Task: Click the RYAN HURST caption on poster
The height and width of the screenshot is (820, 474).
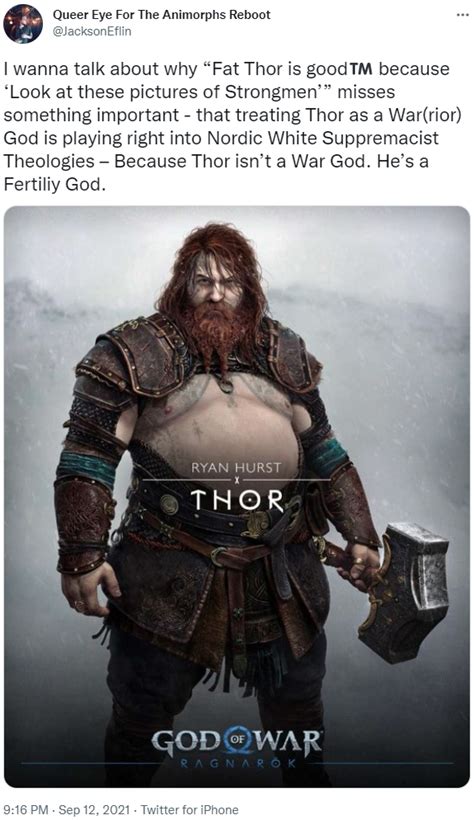Action: 236,467
